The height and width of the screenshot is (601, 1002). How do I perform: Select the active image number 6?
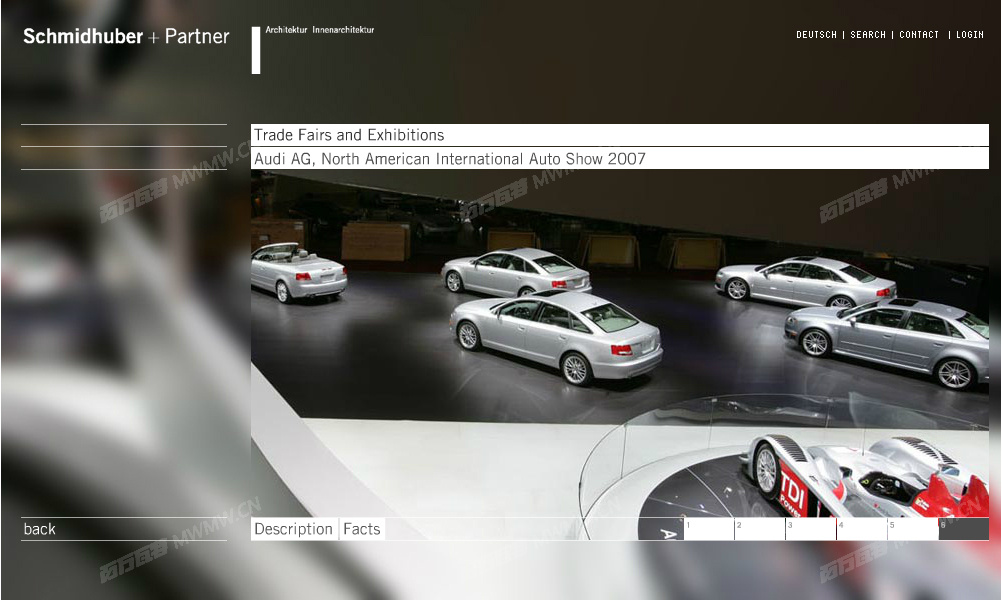pyautogui.click(x=964, y=529)
